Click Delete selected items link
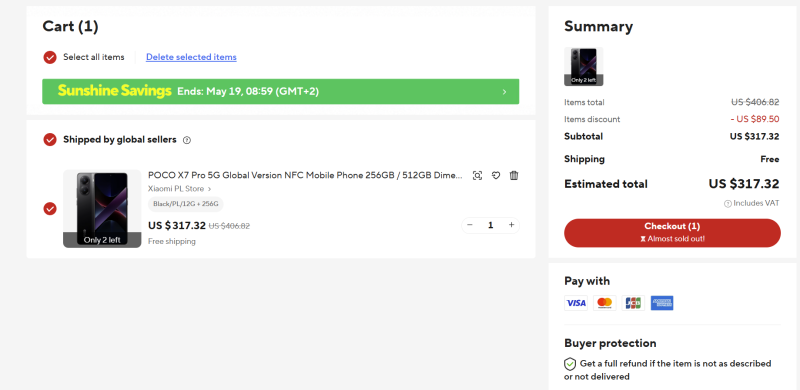 click(x=191, y=57)
